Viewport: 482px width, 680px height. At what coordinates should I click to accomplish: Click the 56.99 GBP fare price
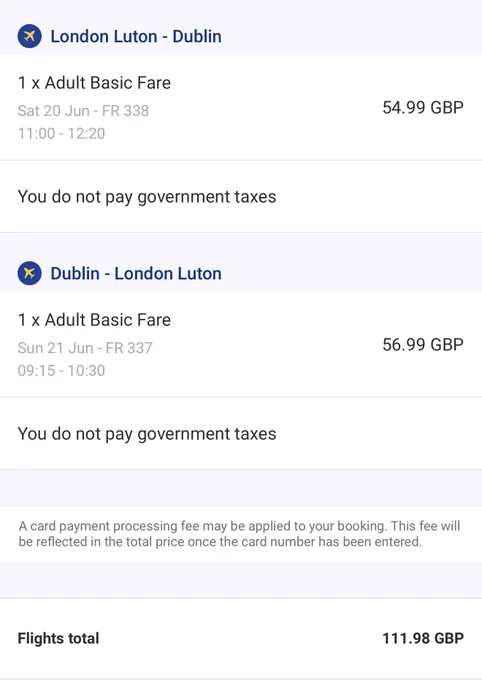click(423, 345)
